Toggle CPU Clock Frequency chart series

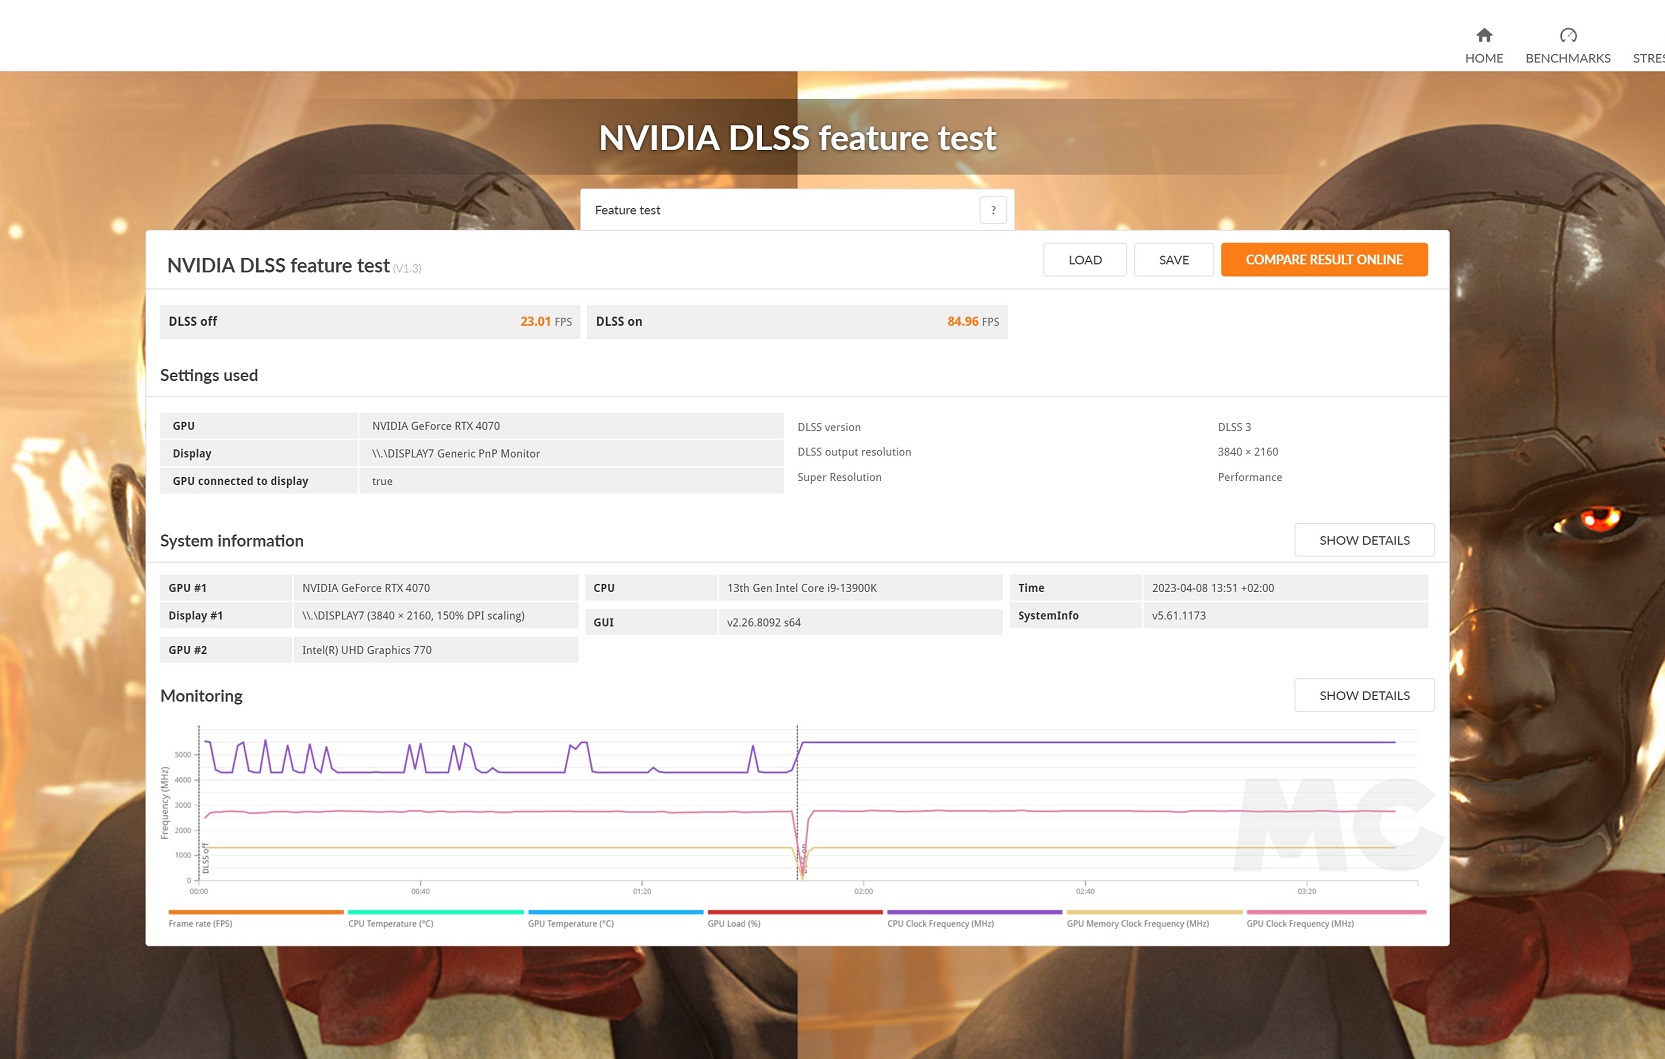pos(940,923)
